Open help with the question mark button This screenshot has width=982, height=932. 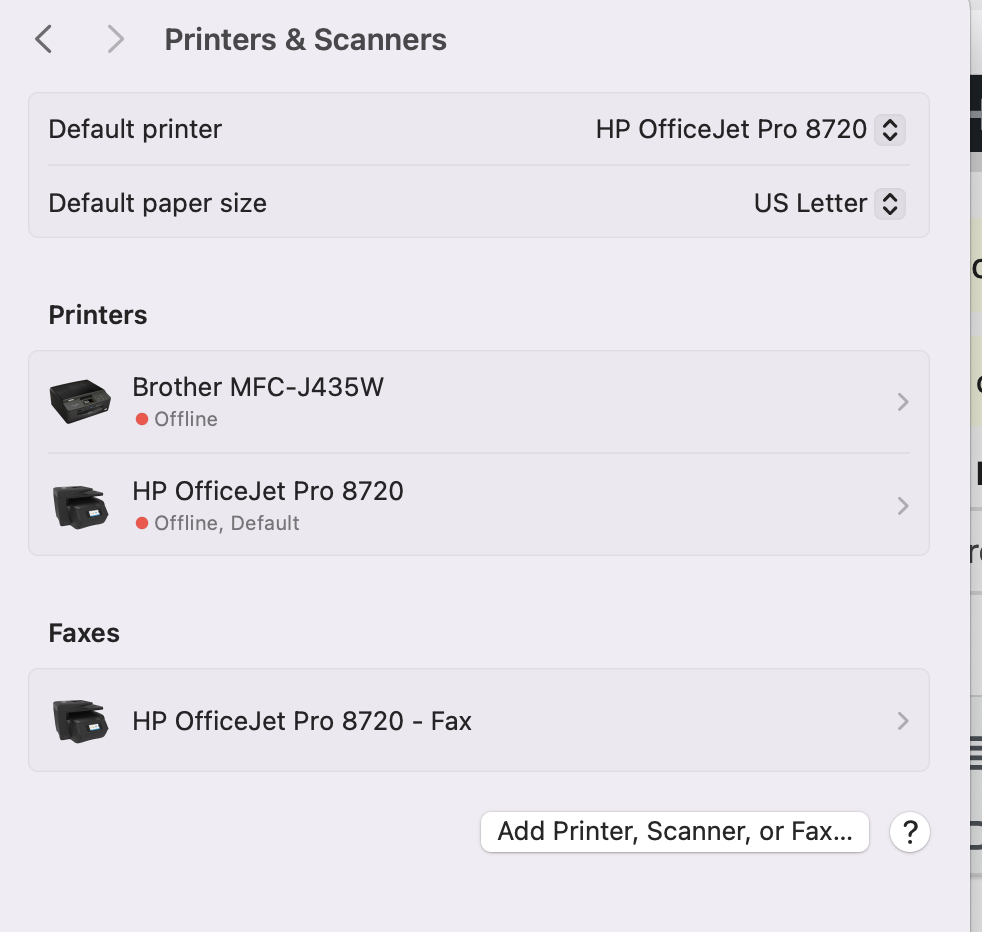[909, 832]
